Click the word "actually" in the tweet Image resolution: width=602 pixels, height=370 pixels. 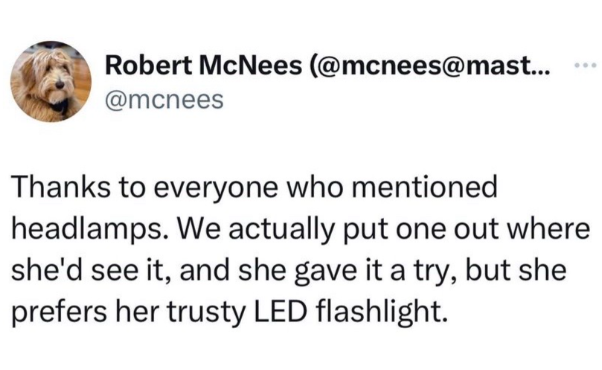(x=281, y=230)
